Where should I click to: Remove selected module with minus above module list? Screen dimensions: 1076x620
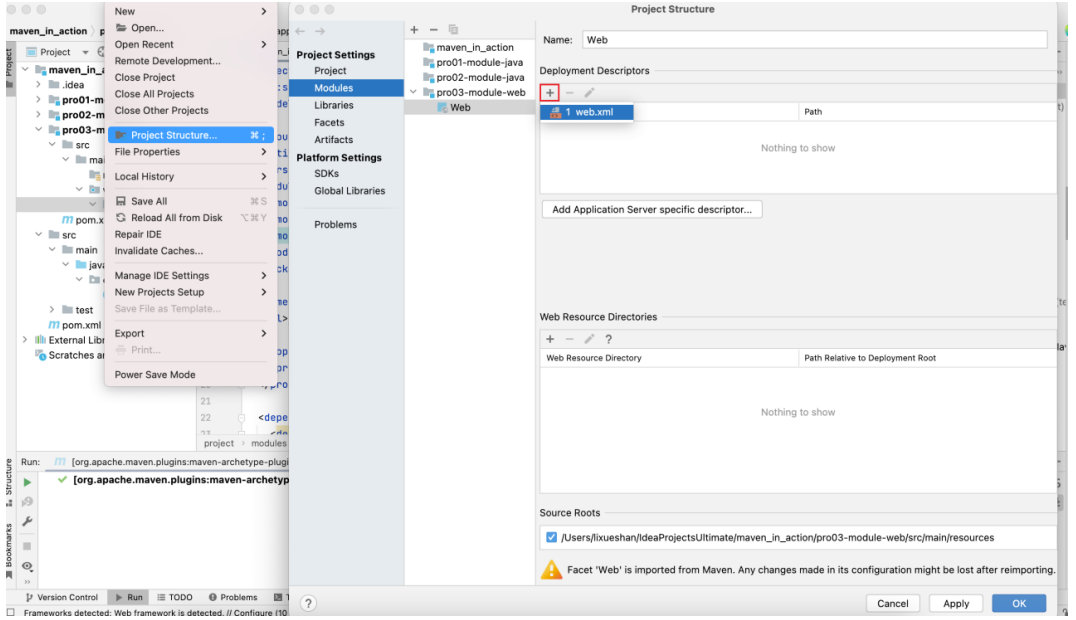(433, 30)
